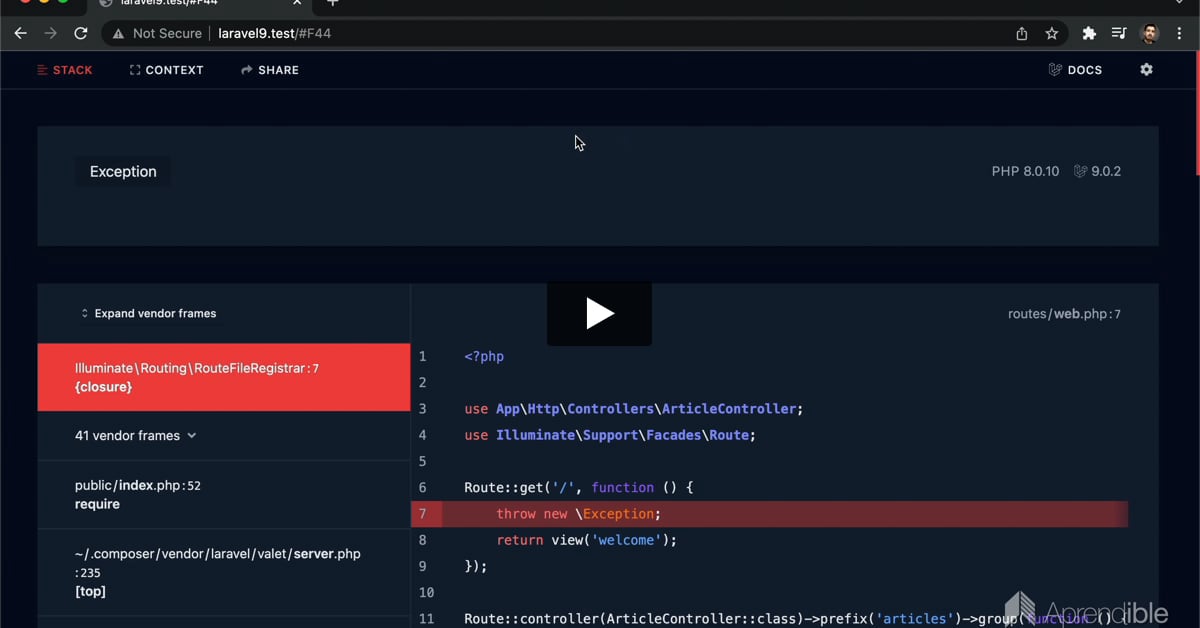Go back with the browser back arrow
1200x628 pixels.
(20, 33)
